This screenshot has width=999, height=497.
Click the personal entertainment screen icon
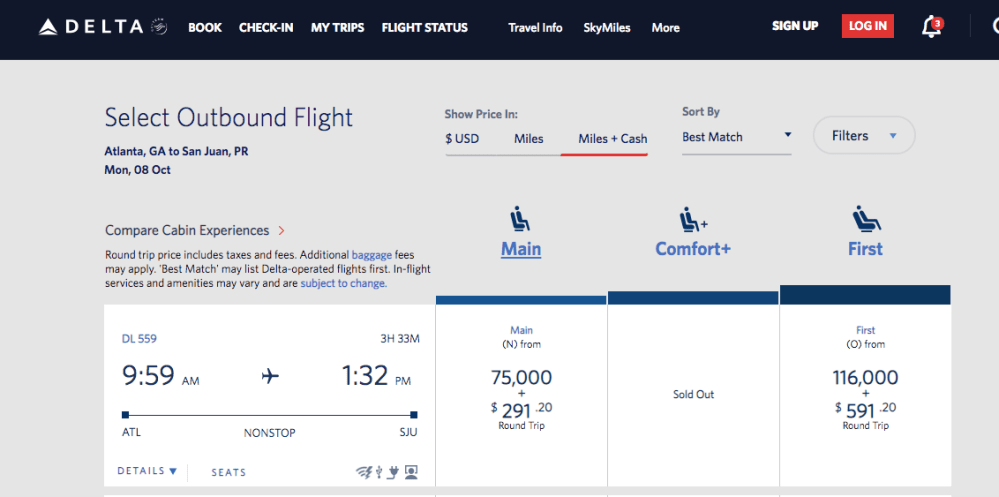coord(411,472)
